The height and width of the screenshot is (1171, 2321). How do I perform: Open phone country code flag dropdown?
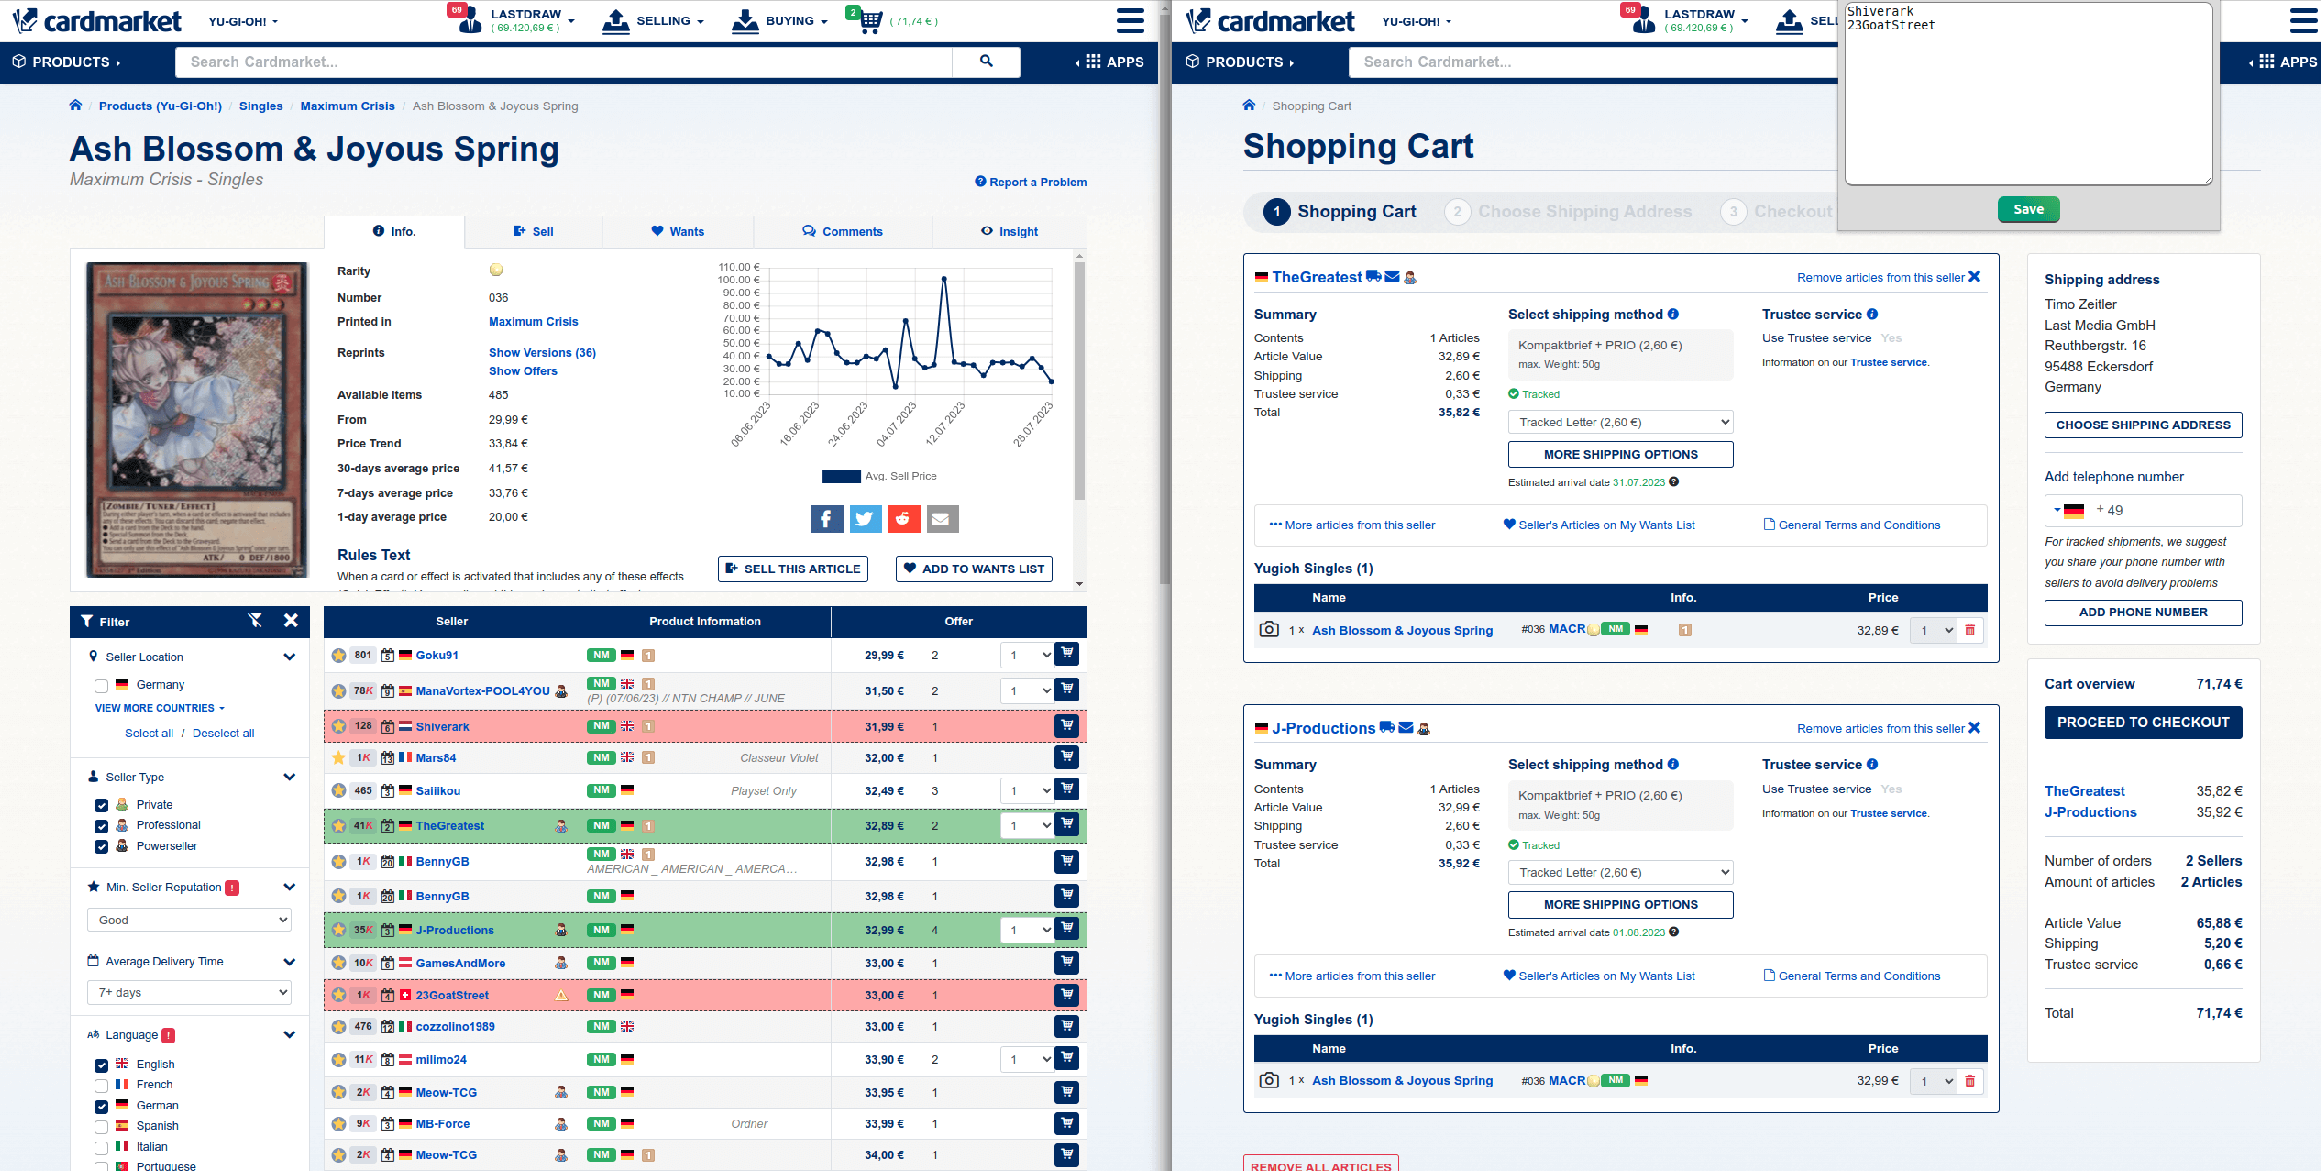[x=2068, y=510]
